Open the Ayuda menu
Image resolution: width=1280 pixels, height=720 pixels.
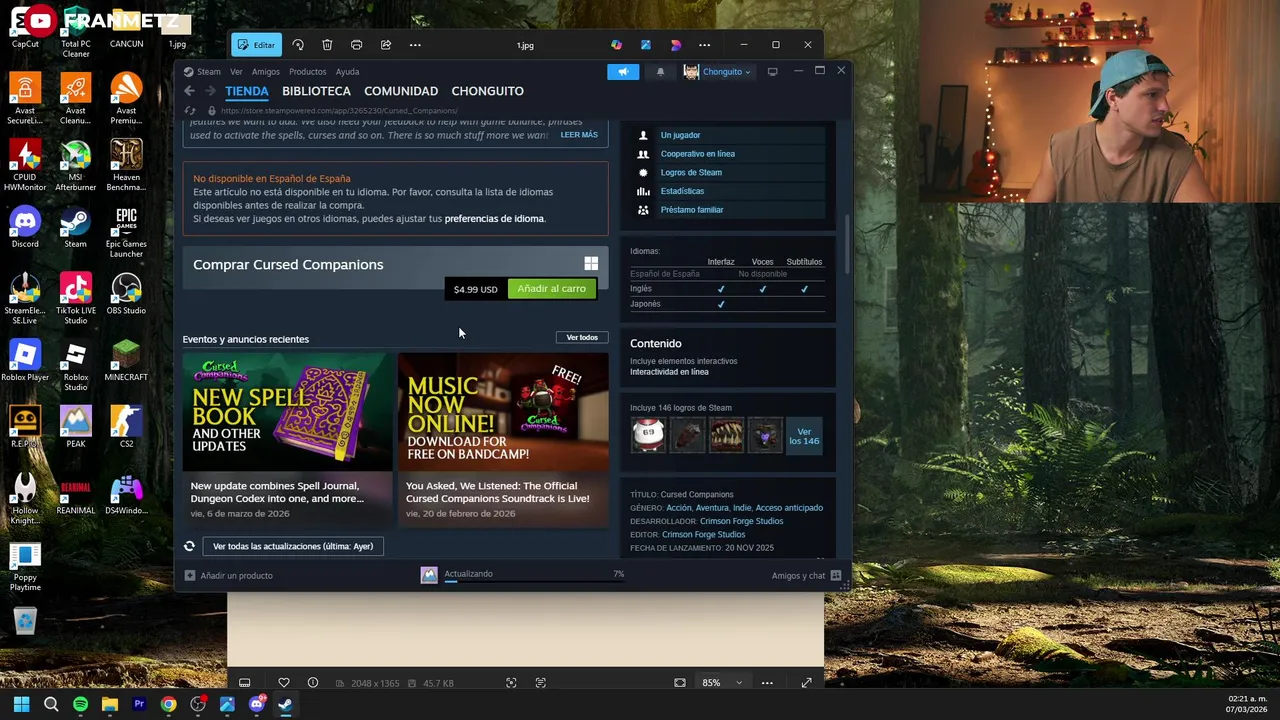coord(347,72)
